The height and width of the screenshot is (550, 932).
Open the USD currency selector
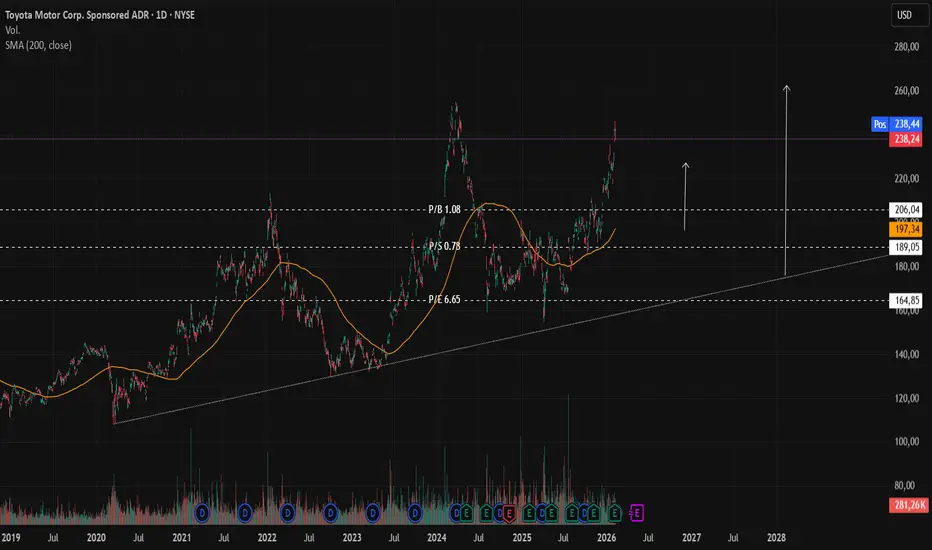tap(909, 15)
